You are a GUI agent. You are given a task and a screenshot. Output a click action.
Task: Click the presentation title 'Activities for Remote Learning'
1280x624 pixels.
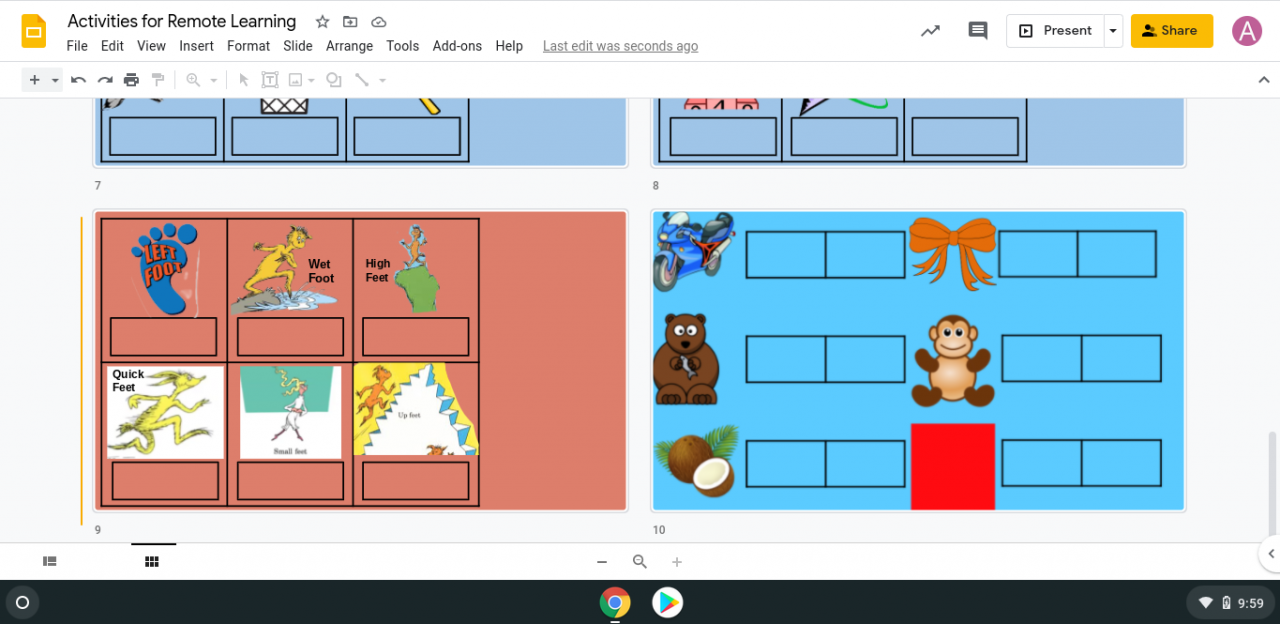[182, 21]
